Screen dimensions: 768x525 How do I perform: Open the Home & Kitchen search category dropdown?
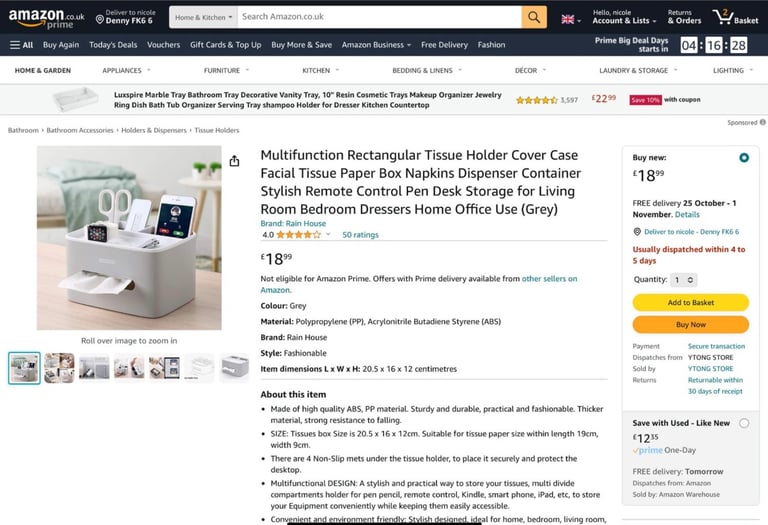[203, 18]
